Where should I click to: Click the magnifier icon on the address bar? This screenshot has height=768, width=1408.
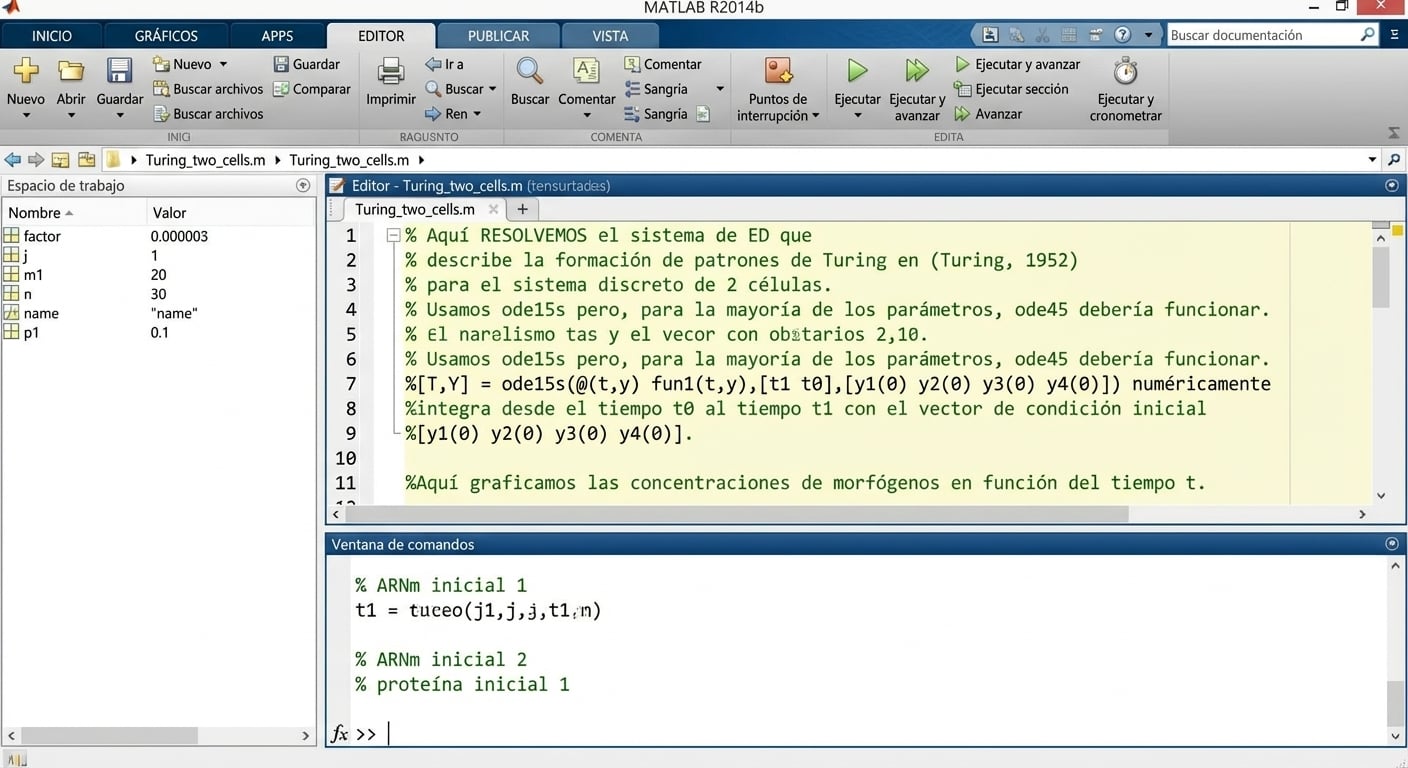point(1394,160)
